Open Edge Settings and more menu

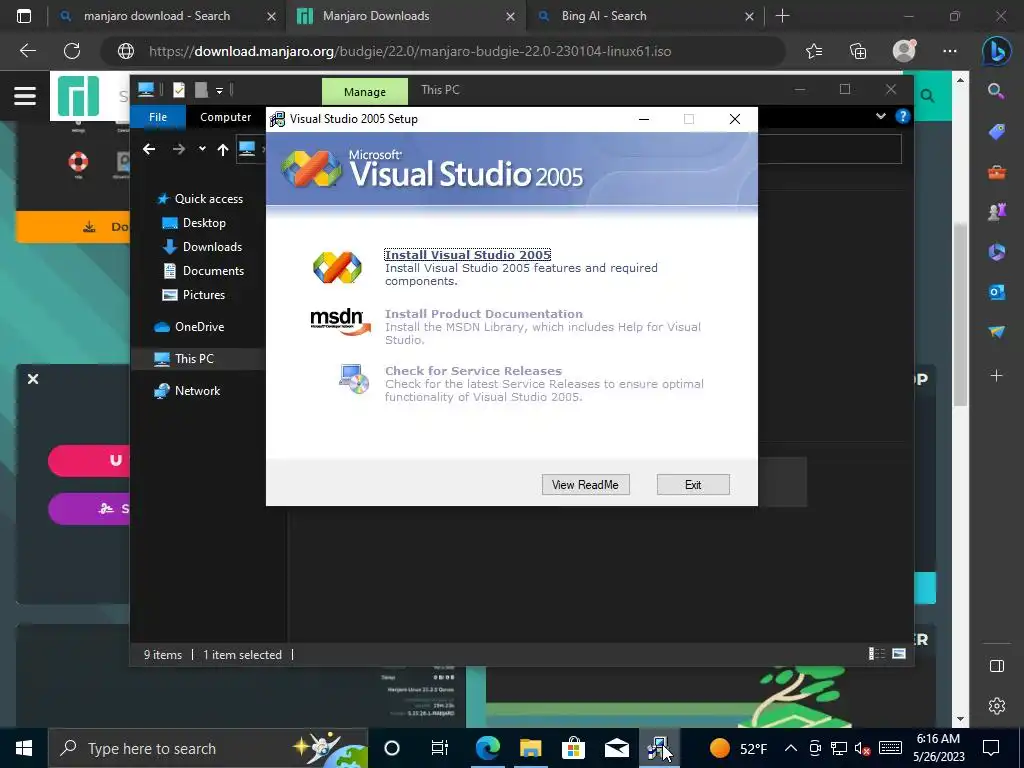click(x=950, y=51)
